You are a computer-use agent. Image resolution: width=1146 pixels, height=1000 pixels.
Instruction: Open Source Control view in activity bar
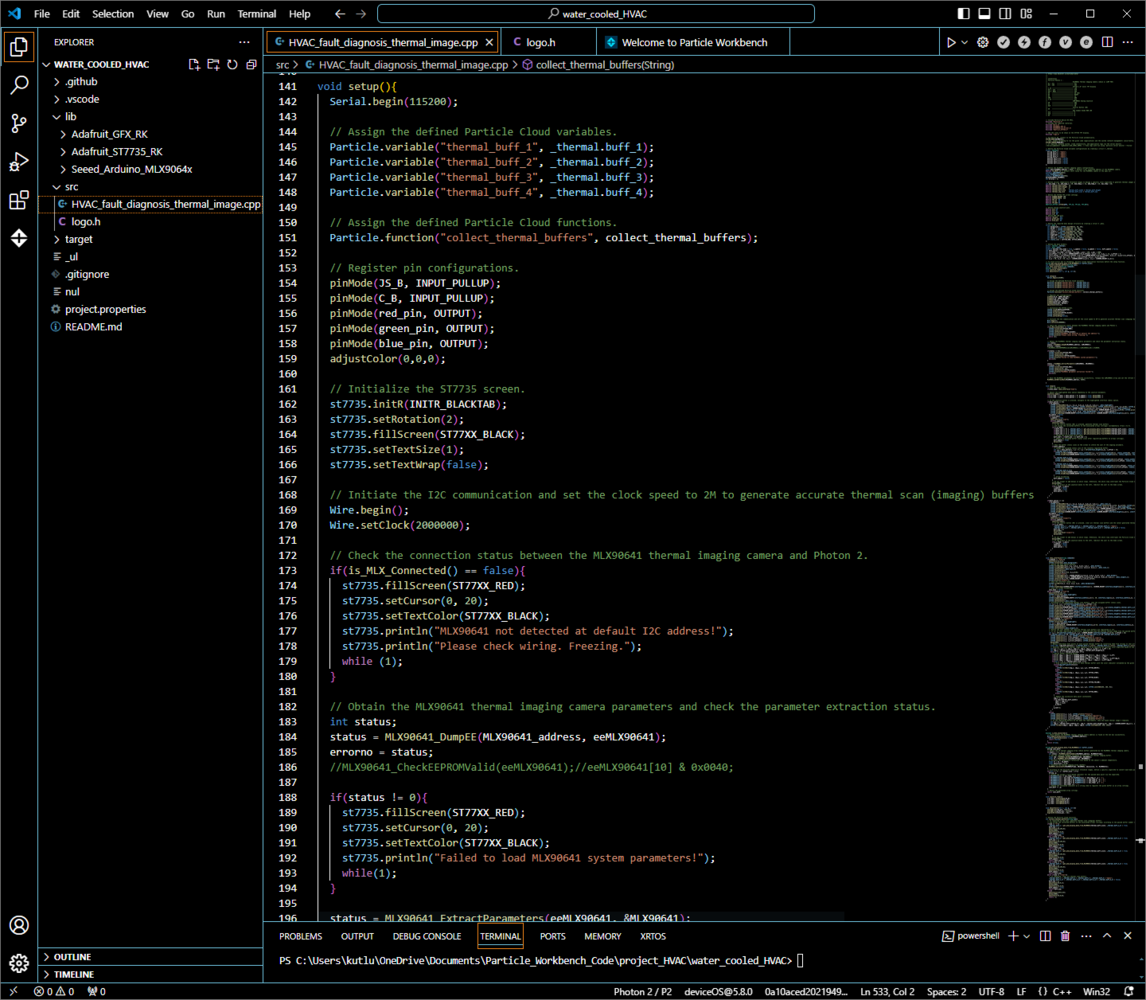19,124
